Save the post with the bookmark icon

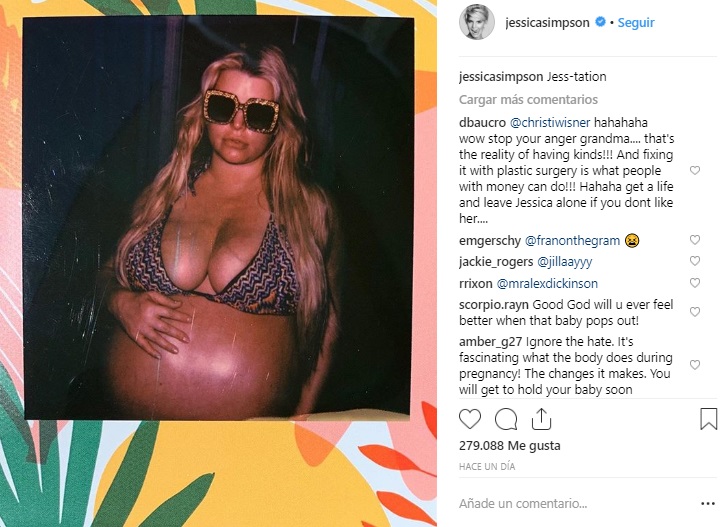click(x=708, y=418)
